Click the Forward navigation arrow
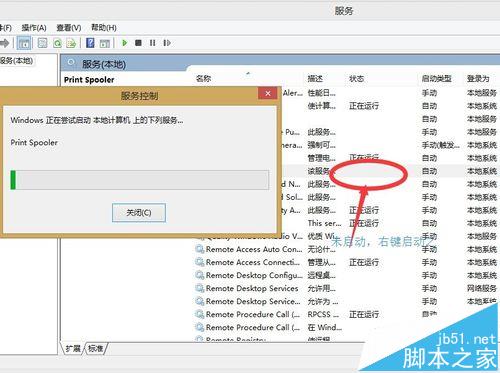The height and width of the screenshot is (373, 500). click(x=4, y=43)
